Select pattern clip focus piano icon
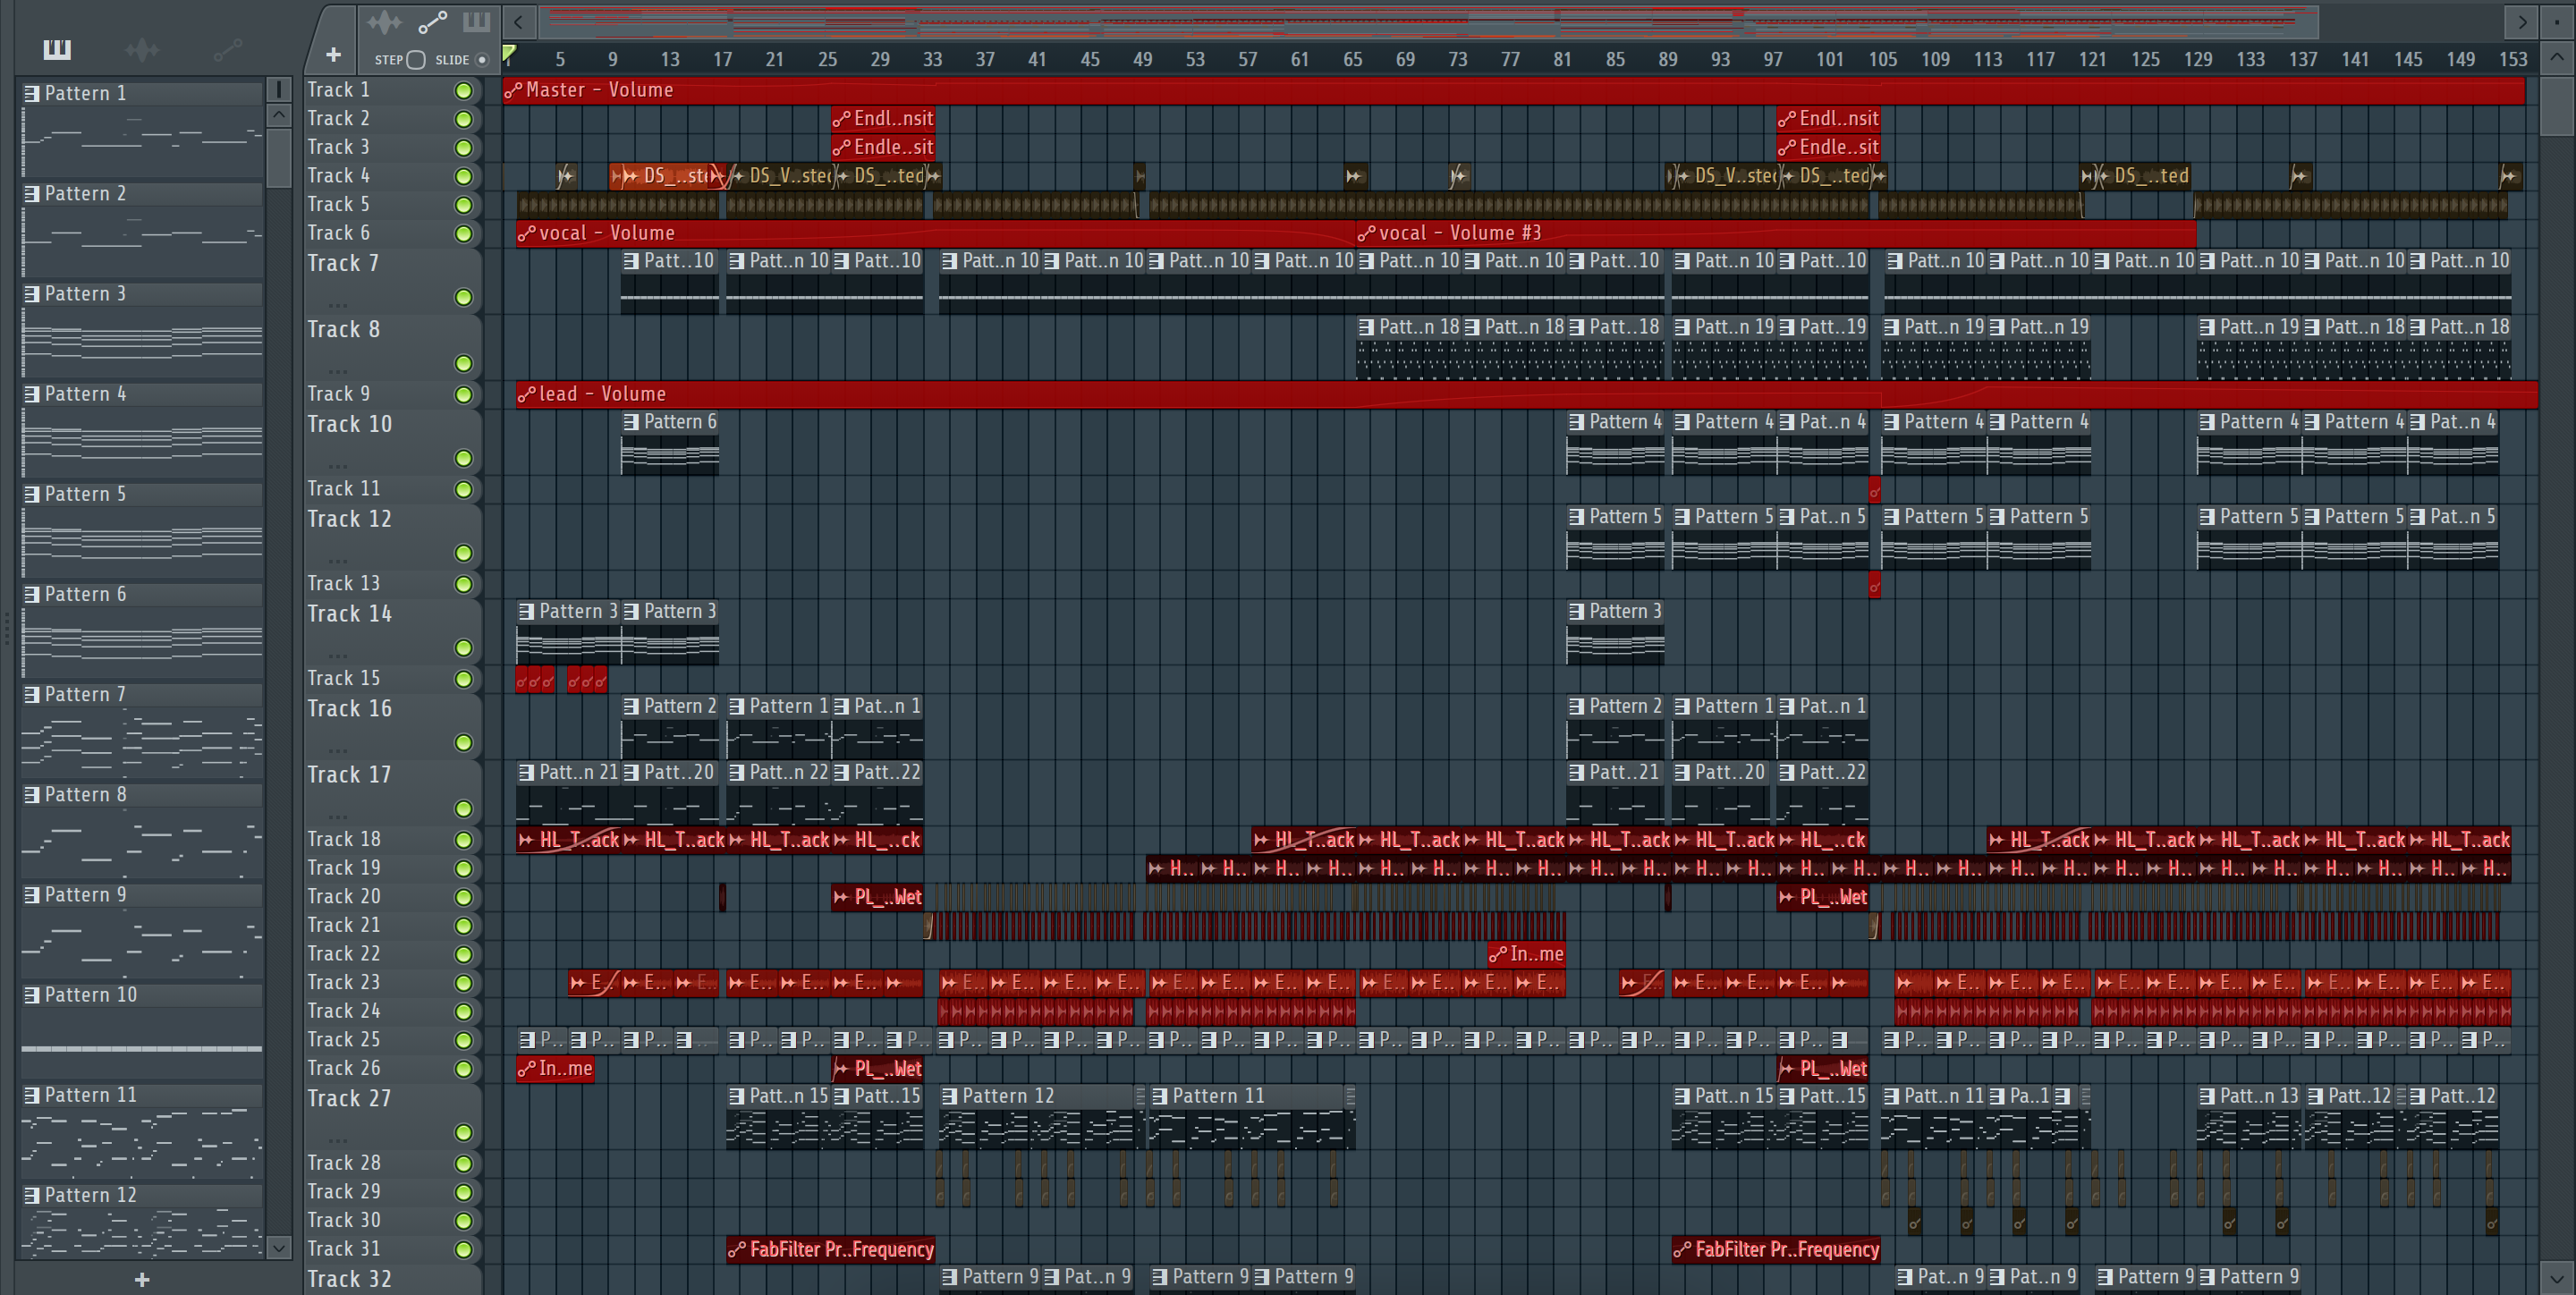Screen dimensions: 2576x1295 click(476, 22)
